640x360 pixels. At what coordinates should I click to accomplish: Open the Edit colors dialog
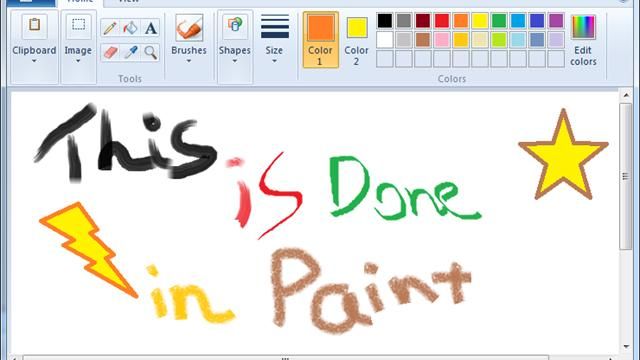583,40
